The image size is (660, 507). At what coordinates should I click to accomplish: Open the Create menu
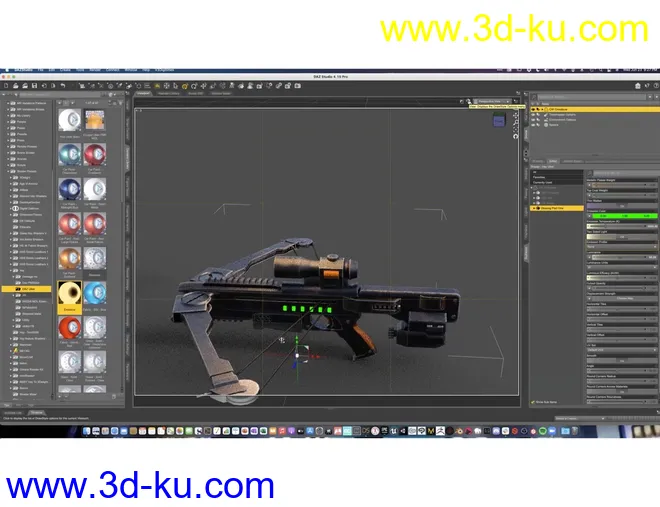click(x=65, y=70)
